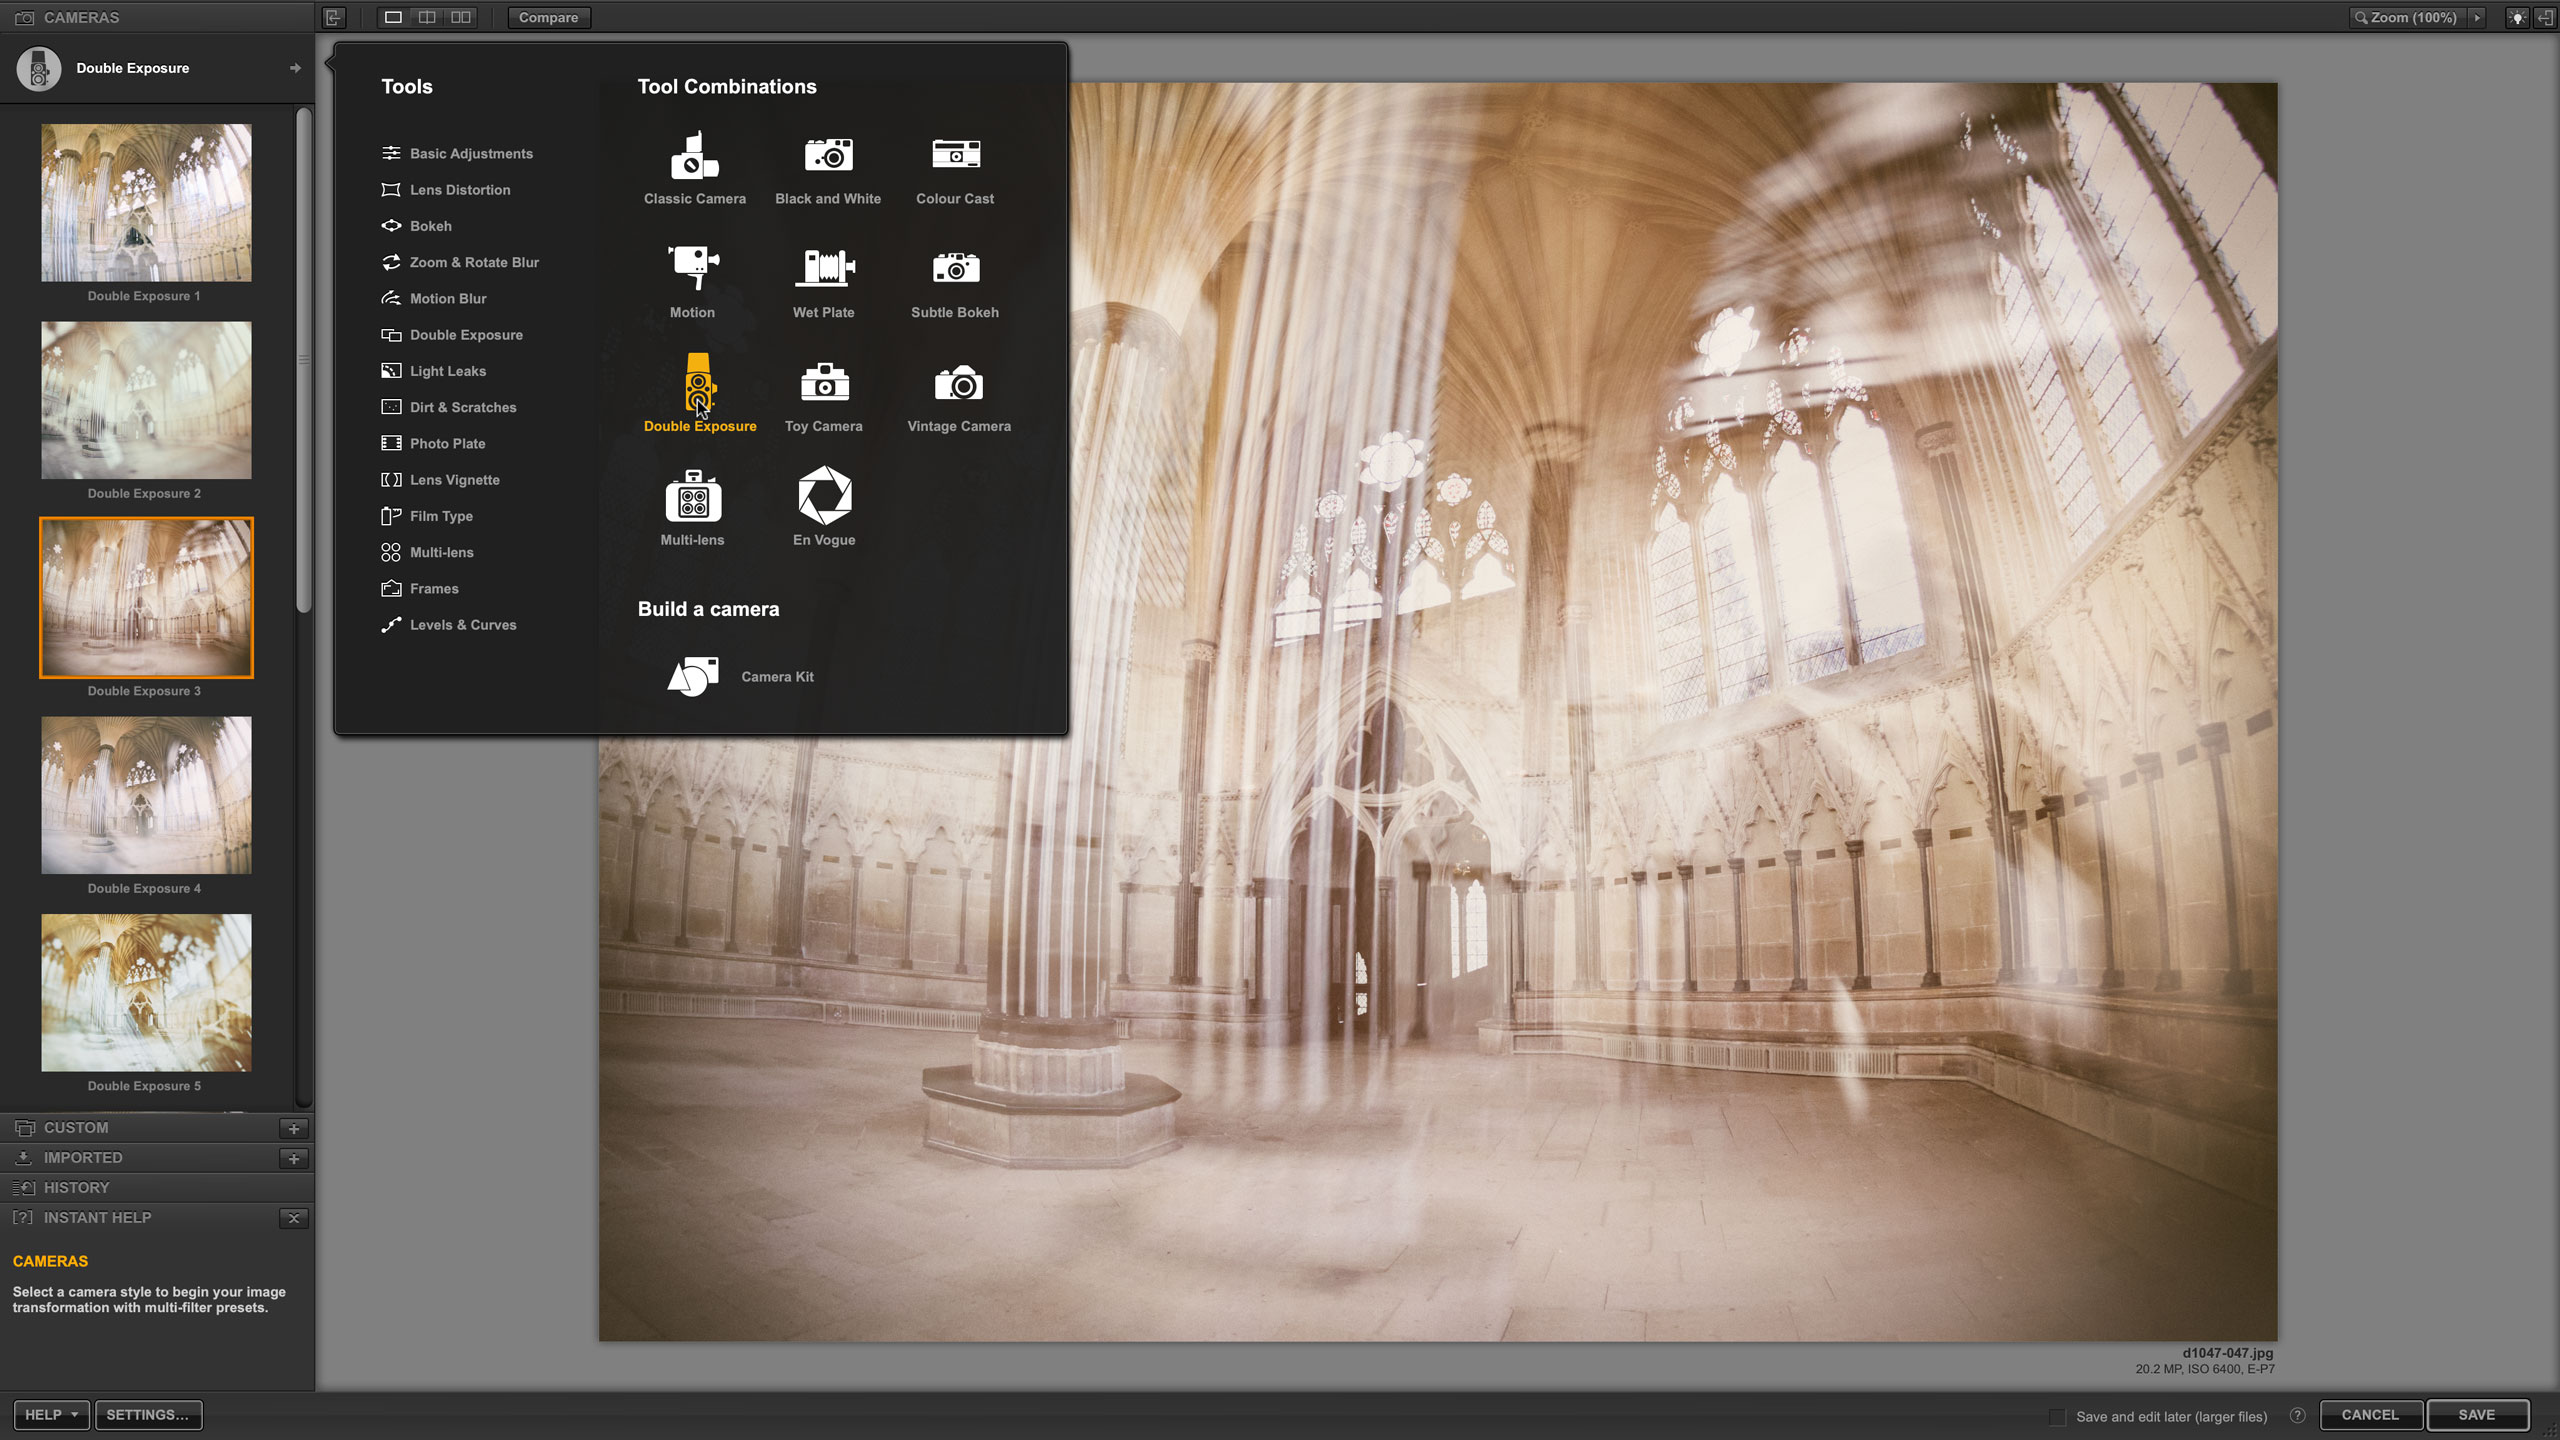The width and height of the screenshot is (2560, 1440).
Task: Switch to split-screen preview mode
Action: pyautogui.click(x=427, y=17)
